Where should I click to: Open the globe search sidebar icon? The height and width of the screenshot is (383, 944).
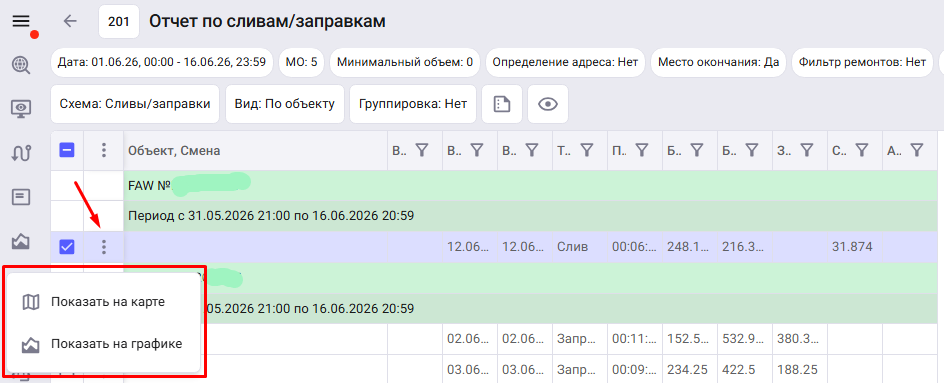[21, 64]
